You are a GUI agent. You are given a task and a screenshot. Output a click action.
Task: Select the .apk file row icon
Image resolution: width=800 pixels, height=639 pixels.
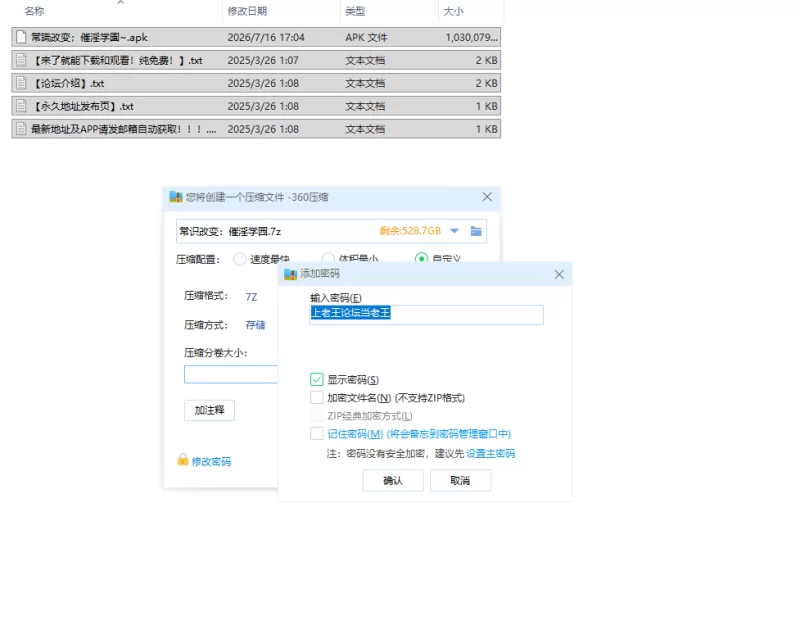tap(21, 37)
